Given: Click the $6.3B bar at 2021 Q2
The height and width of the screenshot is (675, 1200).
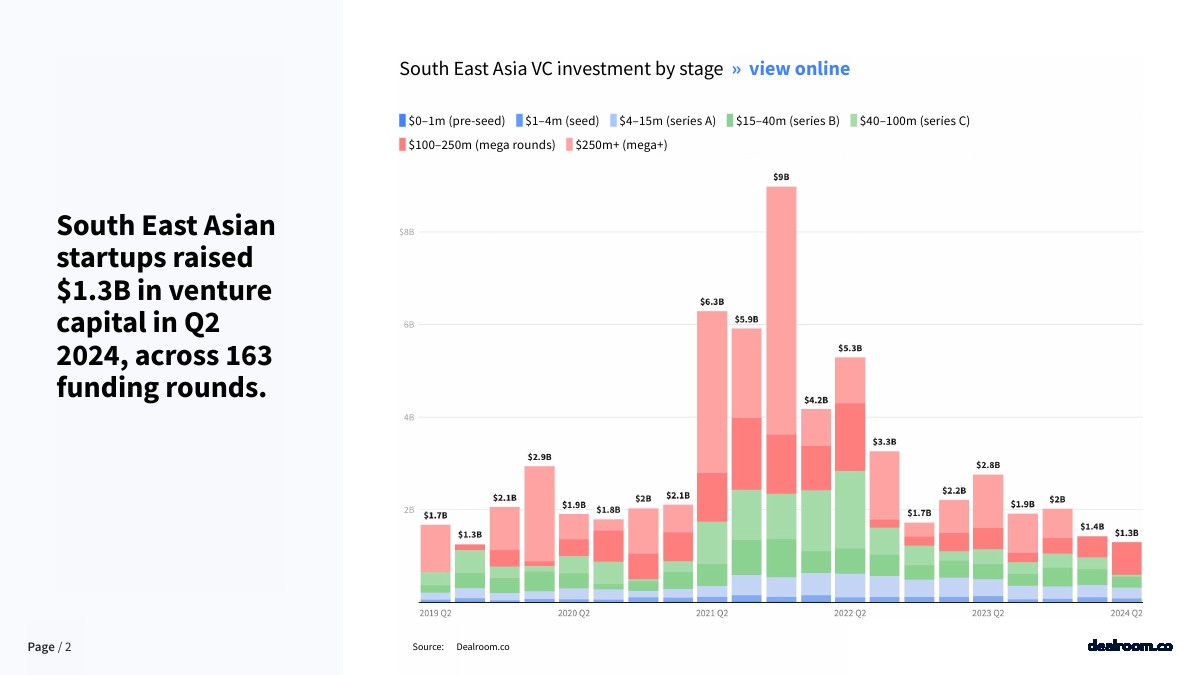Looking at the screenshot, I should (712, 455).
